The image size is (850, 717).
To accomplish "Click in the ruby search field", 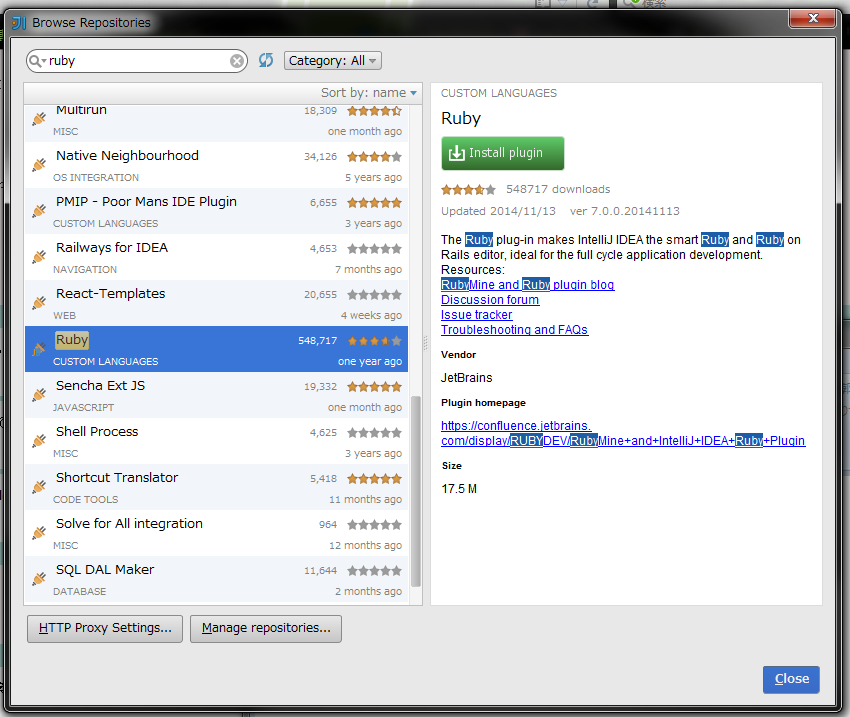I will (x=138, y=61).
